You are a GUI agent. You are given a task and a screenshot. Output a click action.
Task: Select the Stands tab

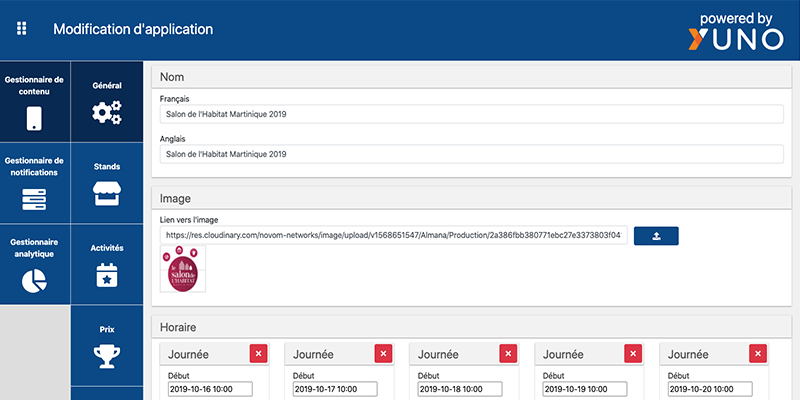(x=106, y=184)
